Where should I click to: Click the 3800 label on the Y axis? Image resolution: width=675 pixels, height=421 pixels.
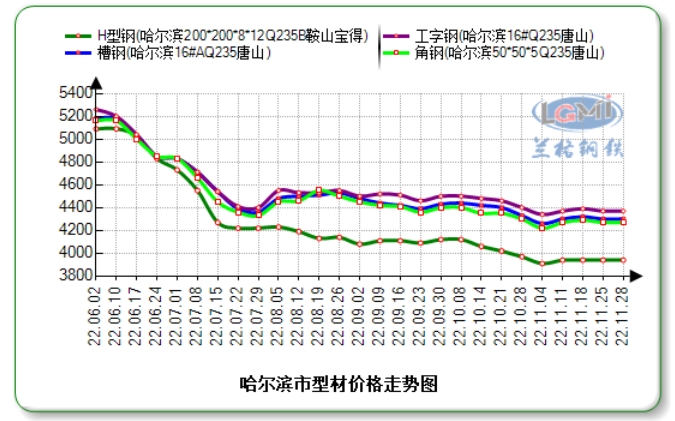73,276
